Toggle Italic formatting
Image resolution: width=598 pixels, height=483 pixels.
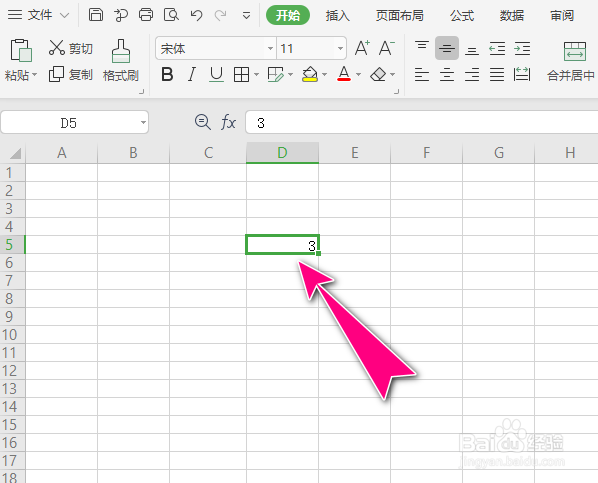[x=192, y=74]
